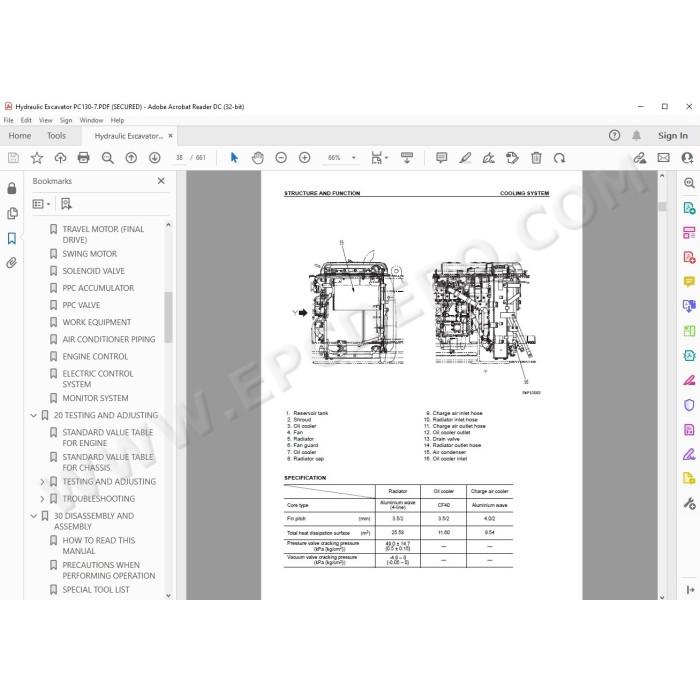The image size is (700, 700).
Task: Choose the selection arrow tool
Action: 234,158
